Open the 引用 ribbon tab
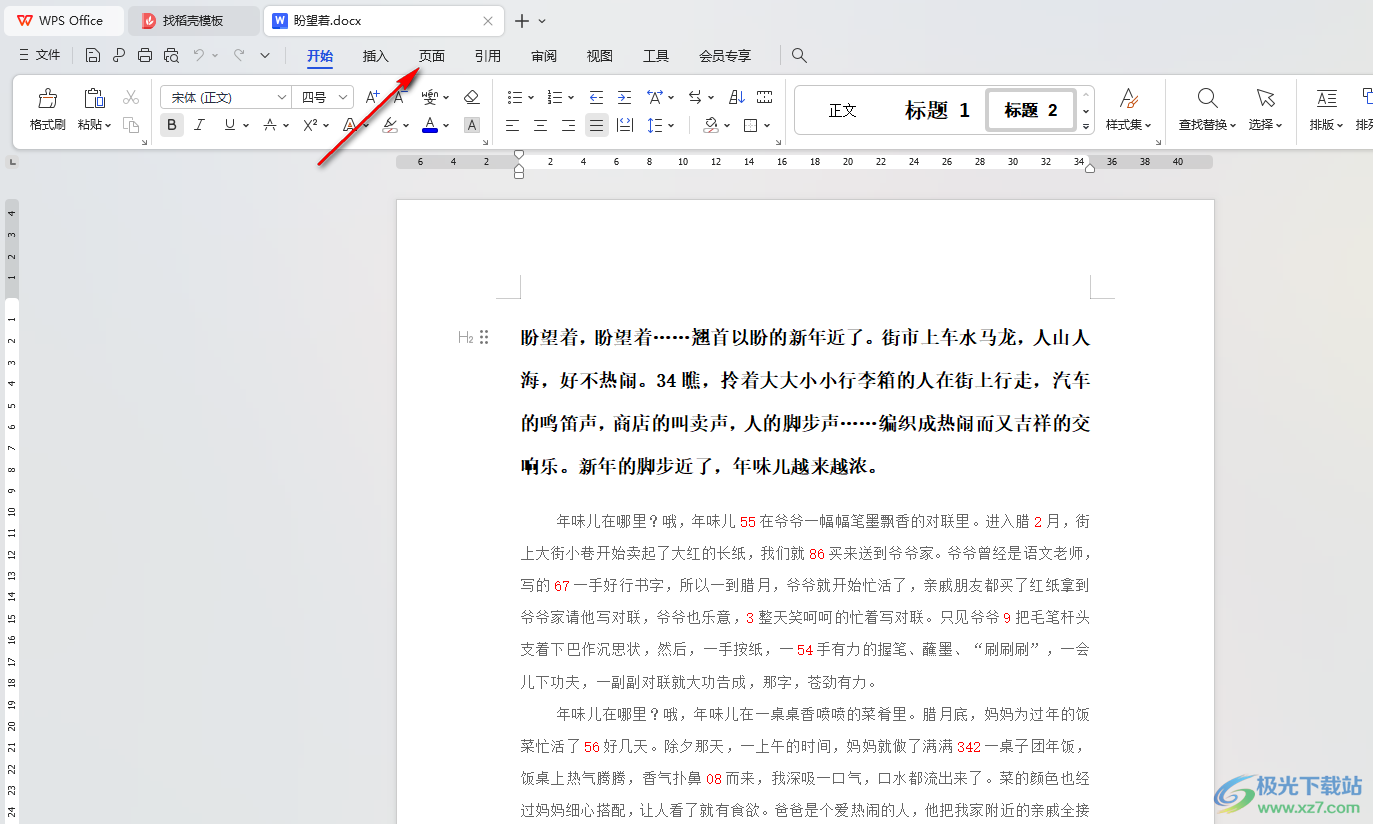The width and height of the screenshot is (1373, 824). [487, 56]
